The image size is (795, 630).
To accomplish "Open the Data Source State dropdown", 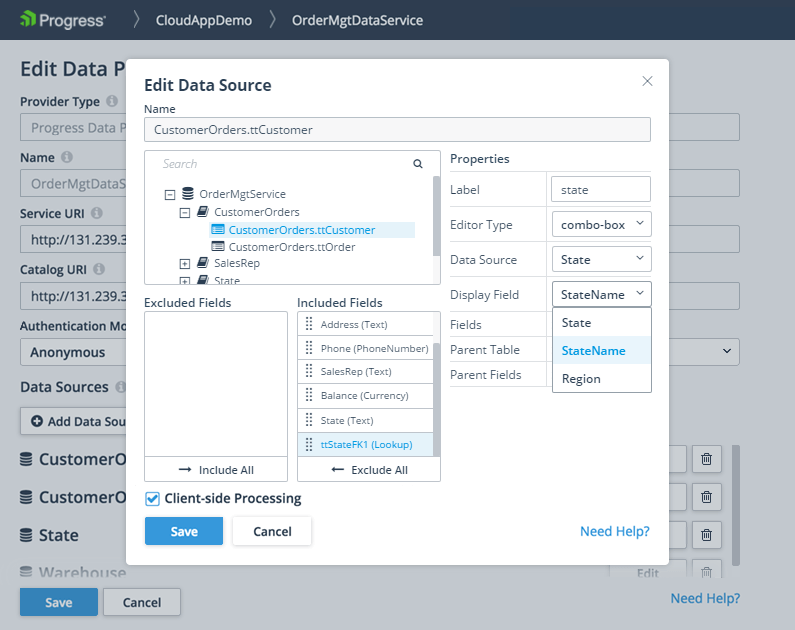I will (601, 260).
